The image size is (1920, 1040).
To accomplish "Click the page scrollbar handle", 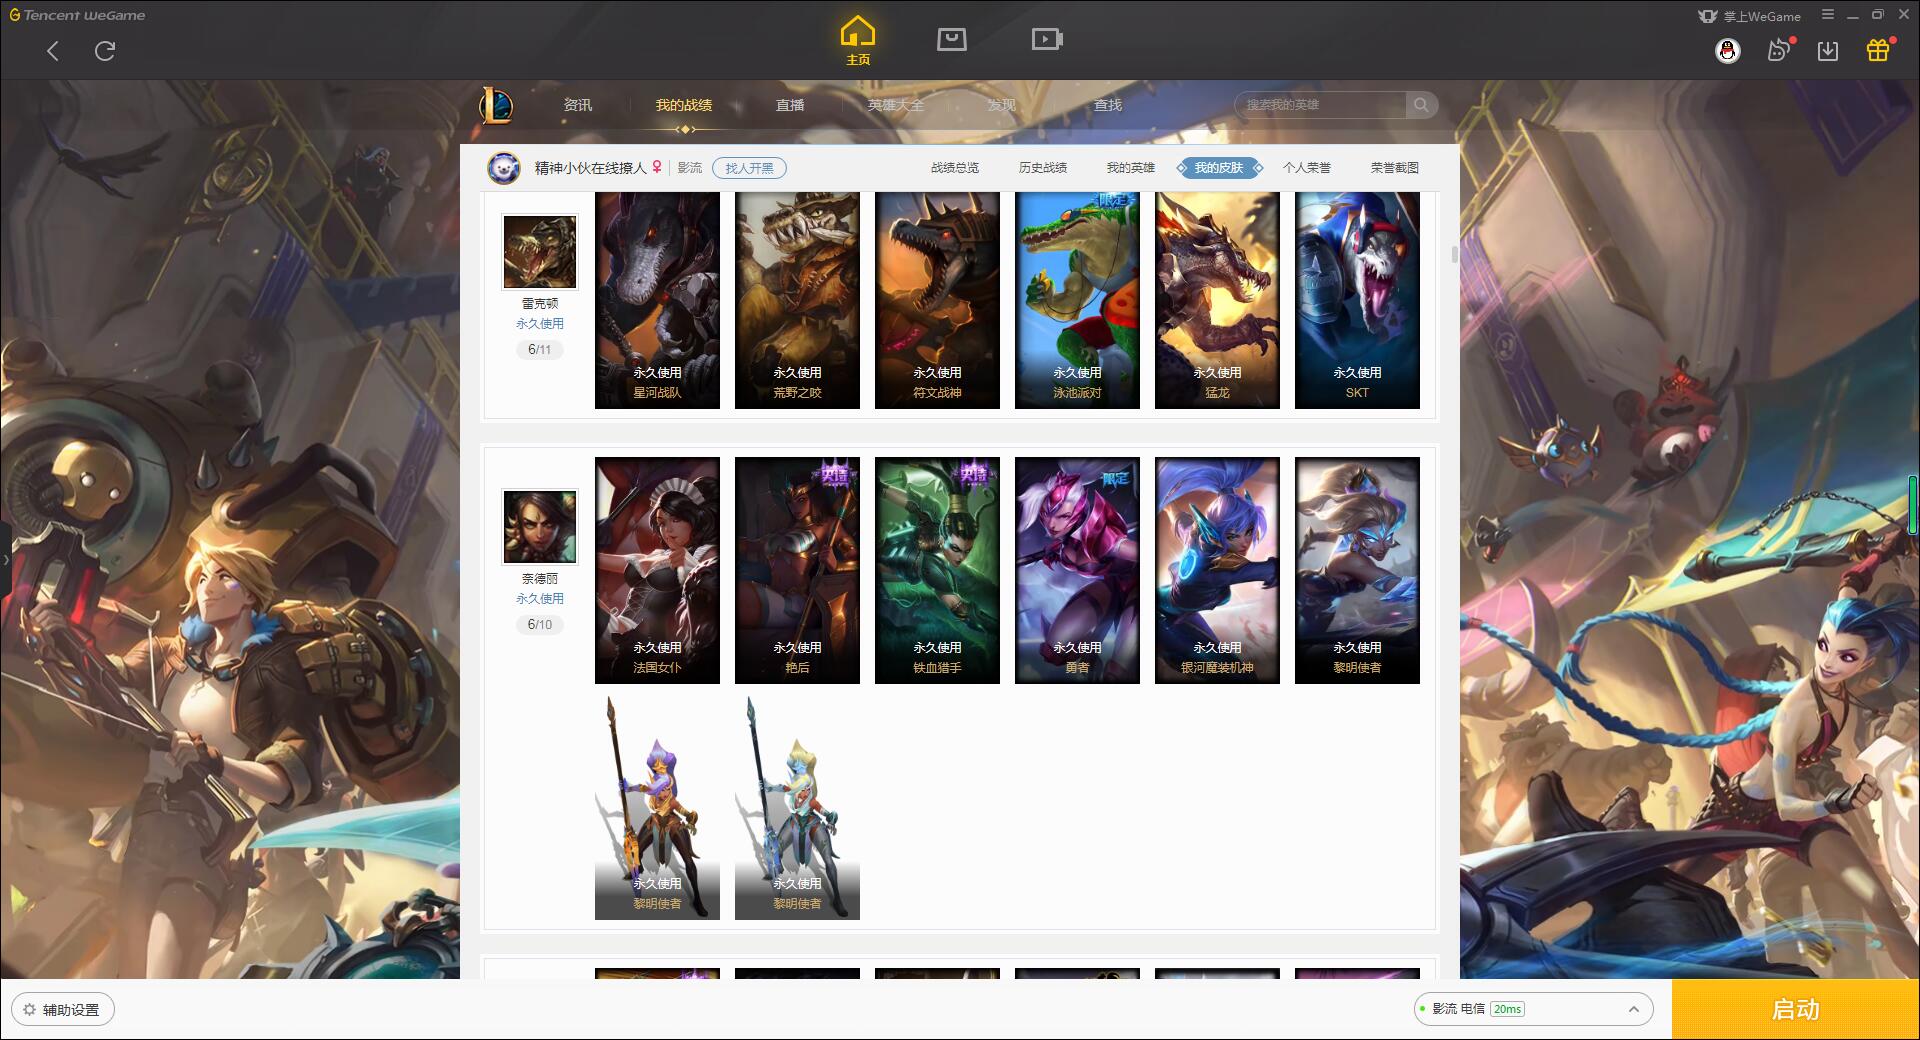I will (1454, 255).
